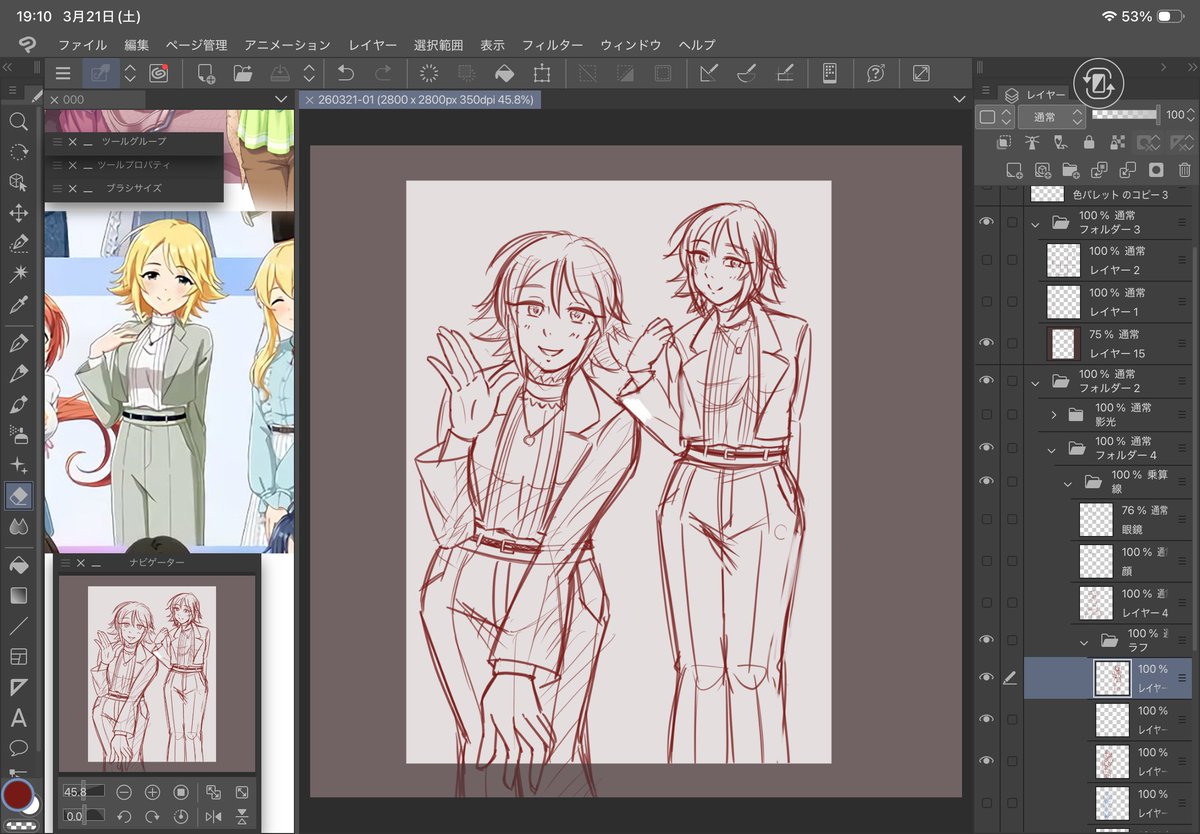
Task: Collapse フォルダー 4 with its chevron
Action: click(x=1051, y=450)
